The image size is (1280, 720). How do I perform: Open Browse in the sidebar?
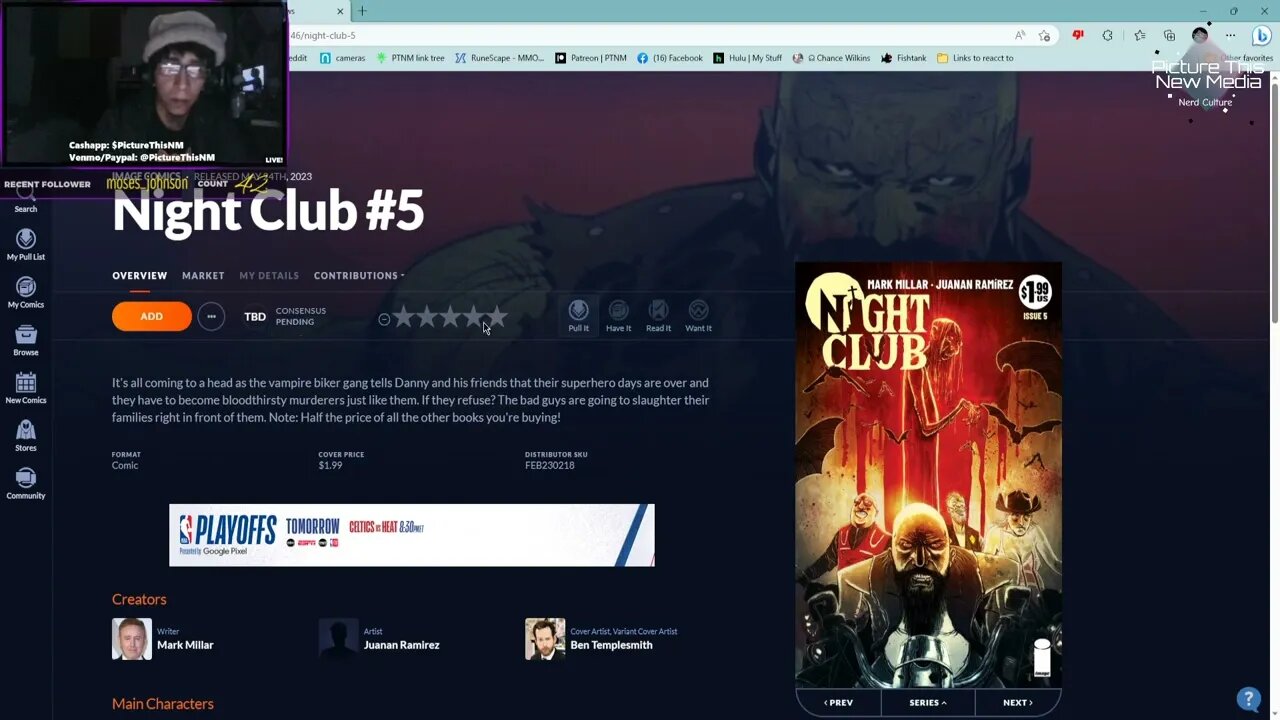[x=26, y=341]
